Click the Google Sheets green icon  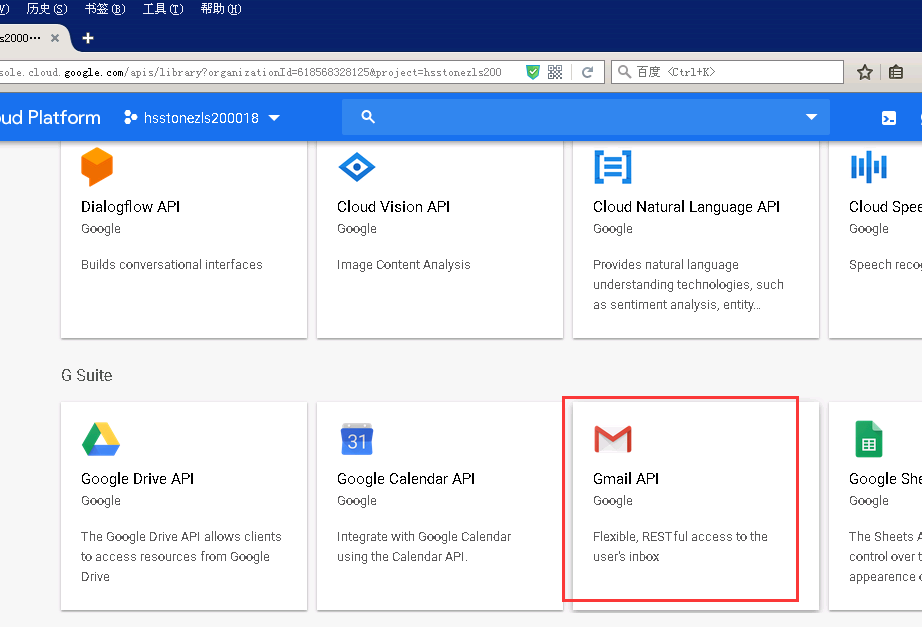coord(868,439)
